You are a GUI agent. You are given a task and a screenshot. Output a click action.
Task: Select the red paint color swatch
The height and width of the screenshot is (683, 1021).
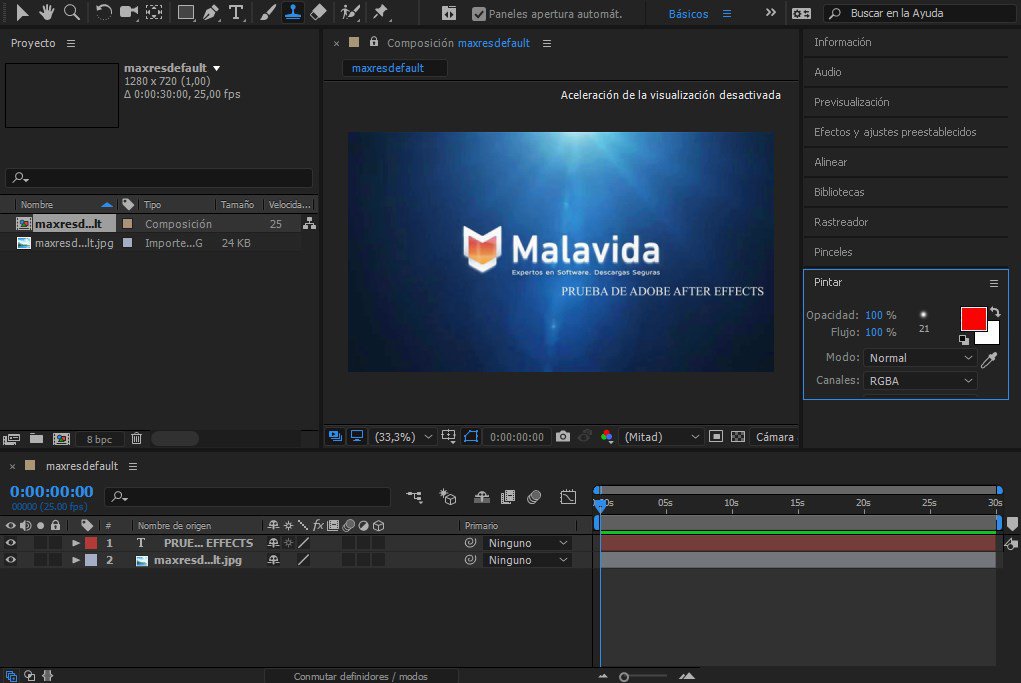coord(972,317)
